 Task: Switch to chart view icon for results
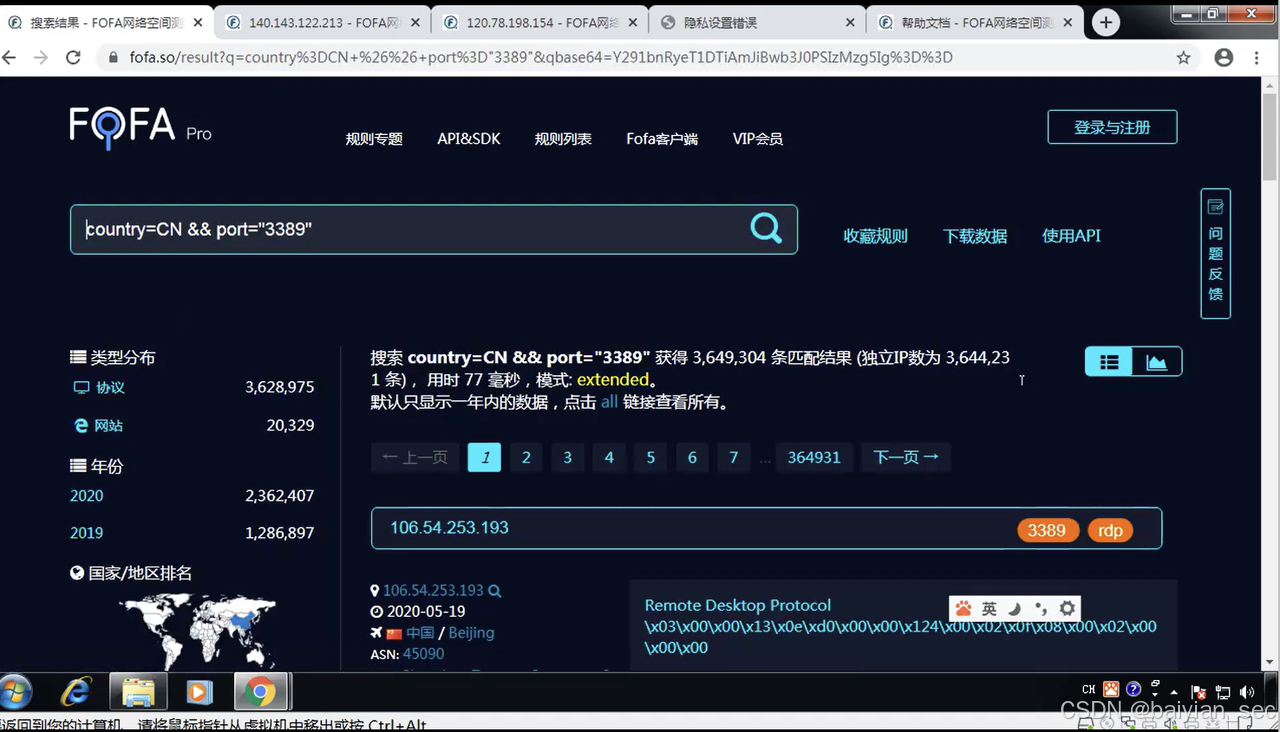coord(1157,362)
